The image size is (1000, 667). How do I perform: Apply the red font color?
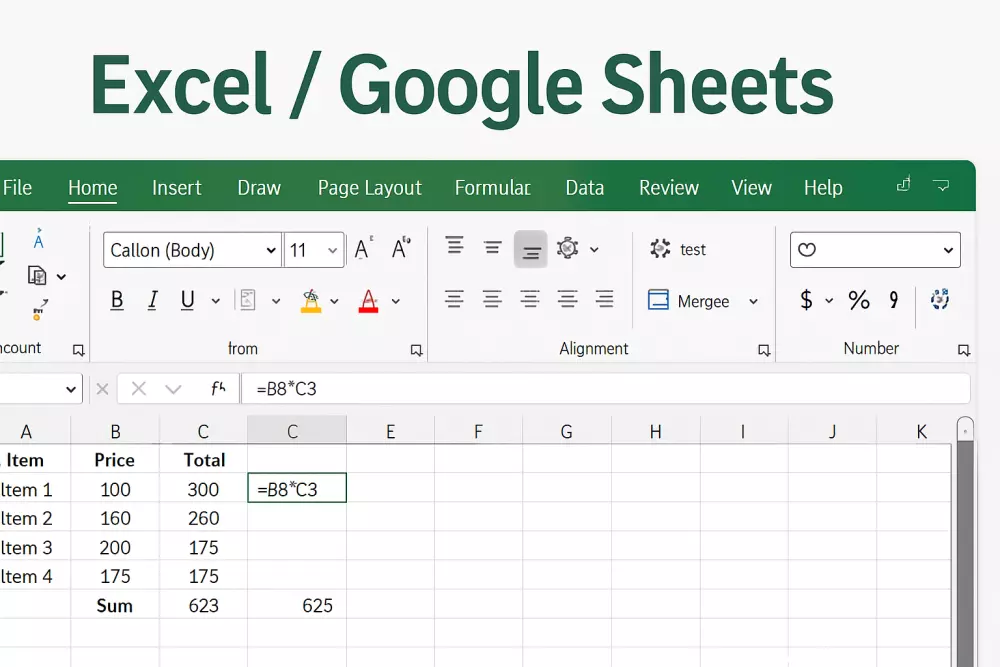(368, 301)
